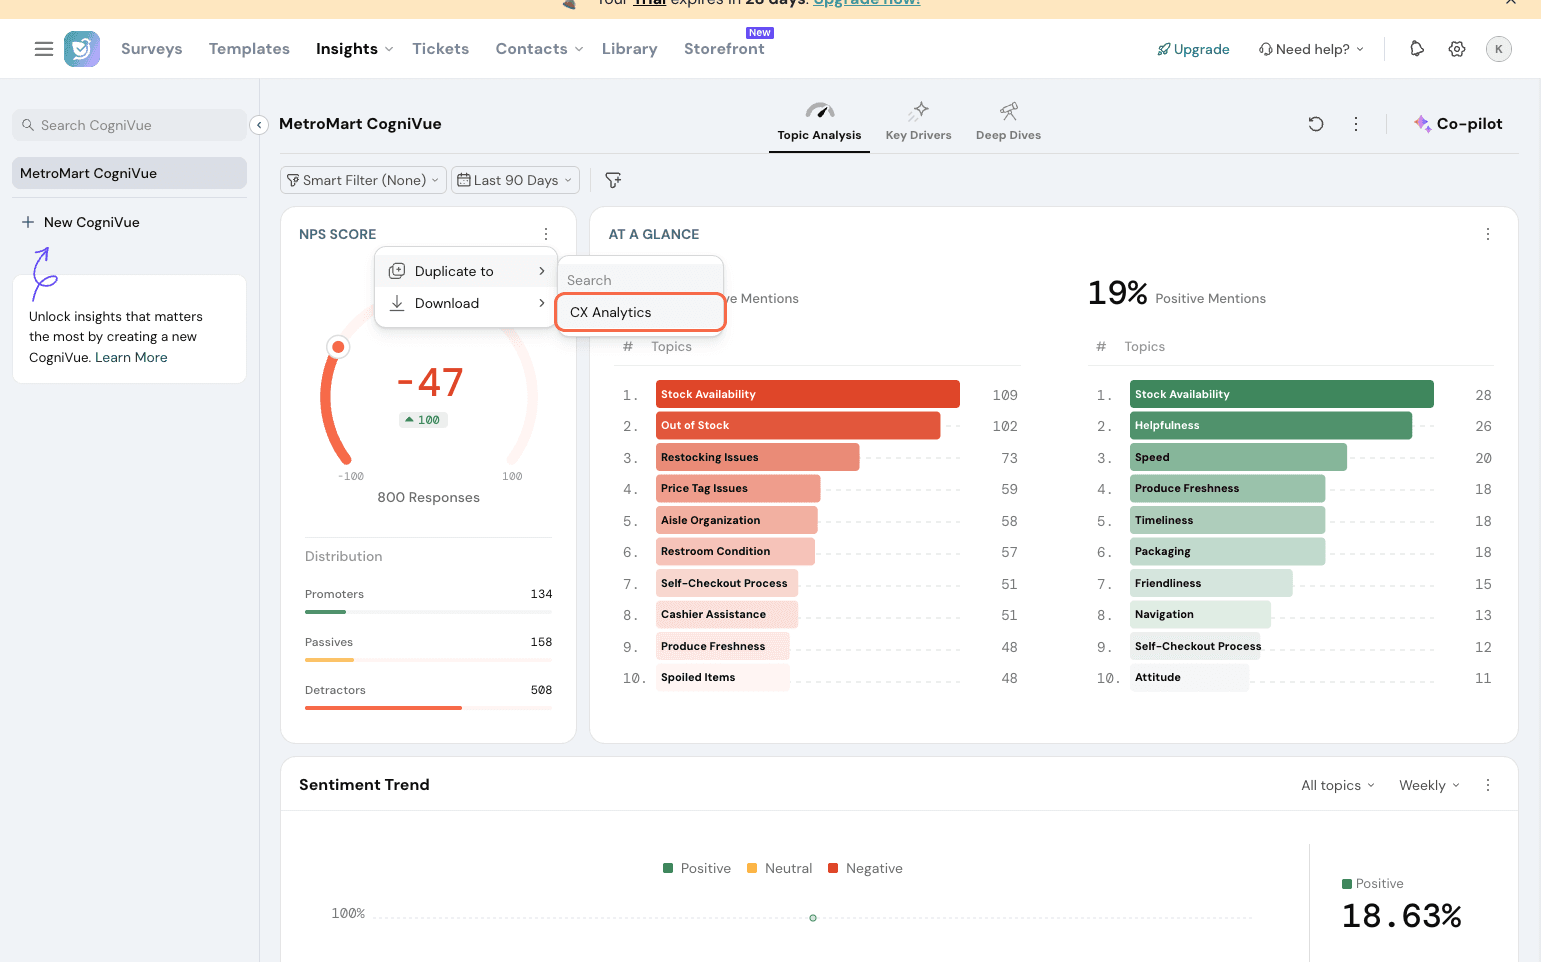The width and height of the screenshot is (1541, 962).
Task: Open the settings gear icon
Action: click(x=1457, y=49)
